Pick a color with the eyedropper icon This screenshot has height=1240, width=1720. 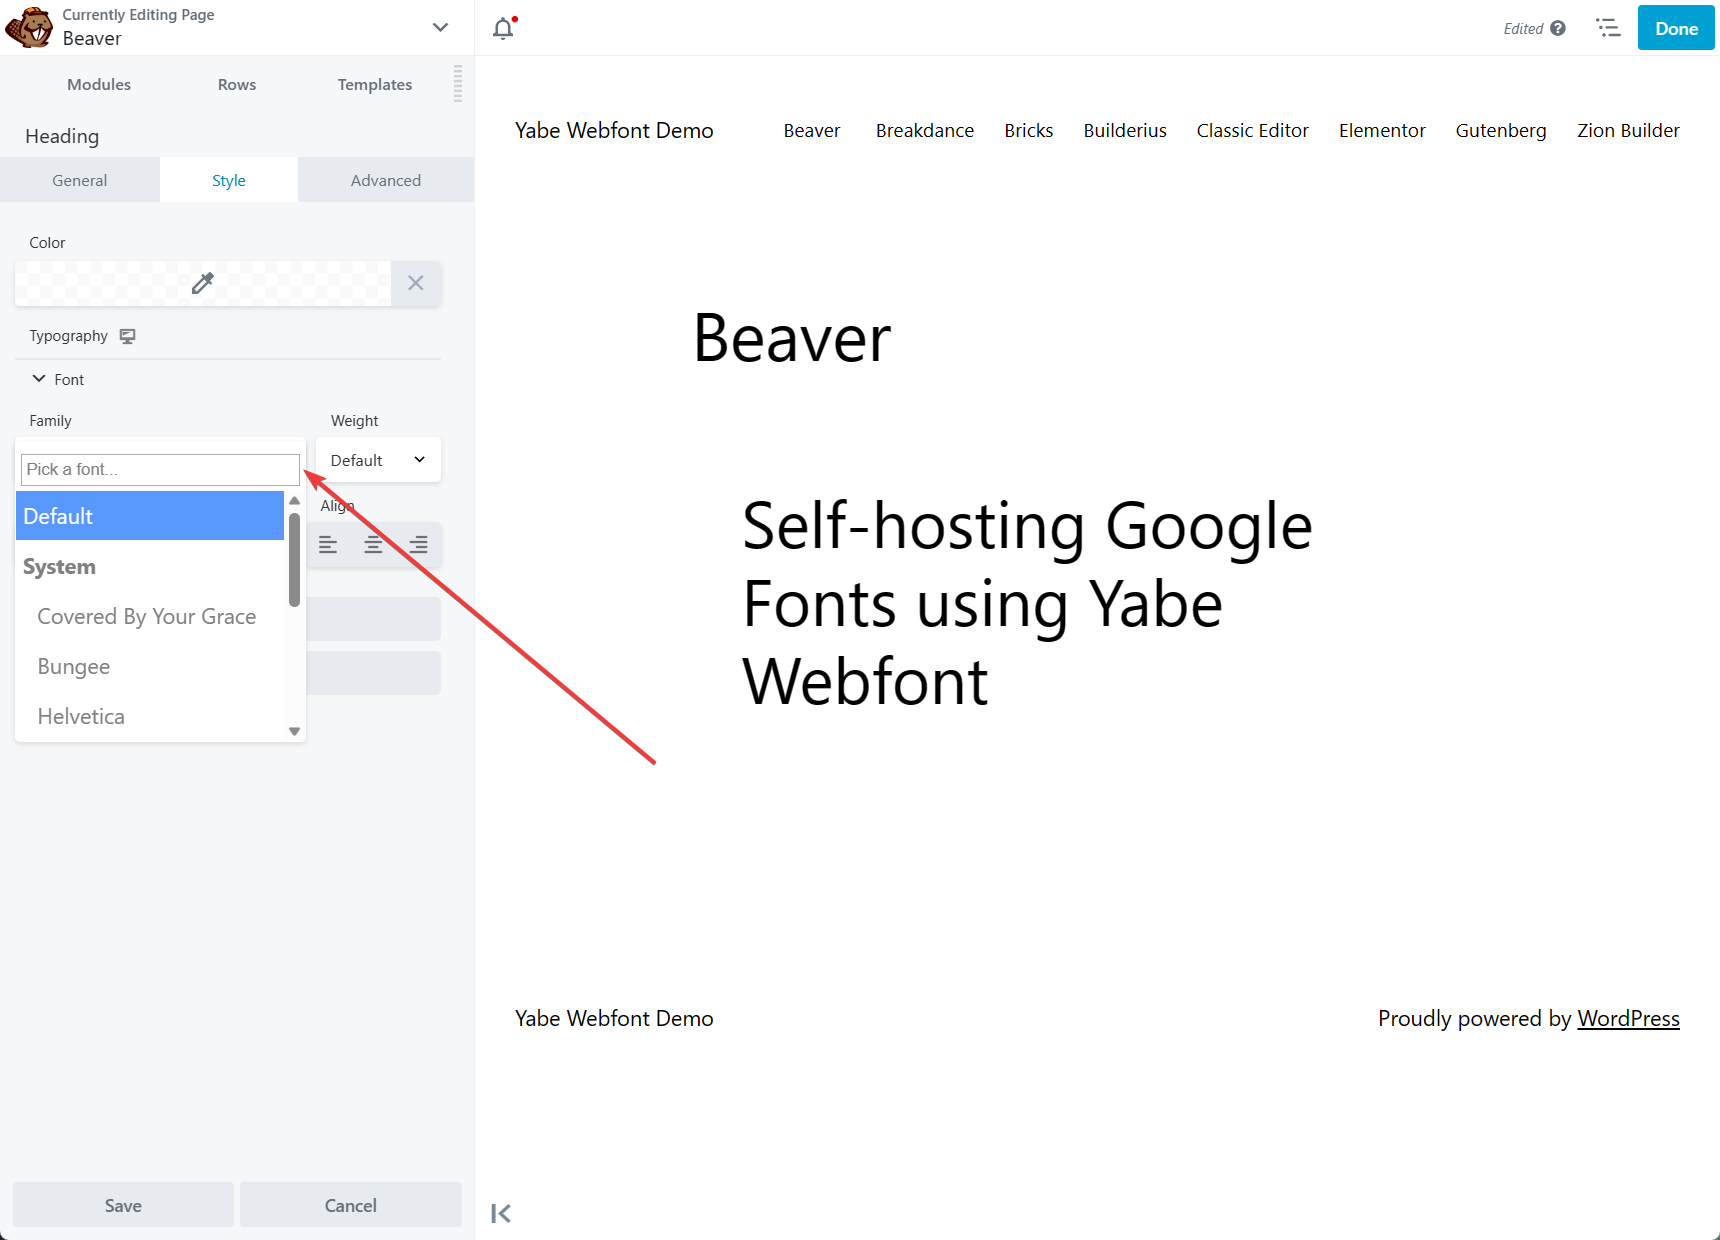coord(203,283)
